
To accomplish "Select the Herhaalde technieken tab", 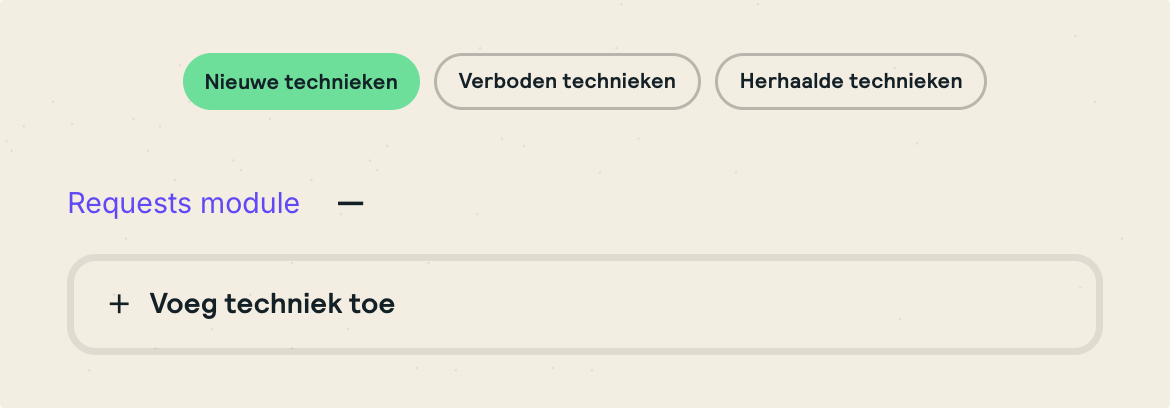I will (851, 81).
